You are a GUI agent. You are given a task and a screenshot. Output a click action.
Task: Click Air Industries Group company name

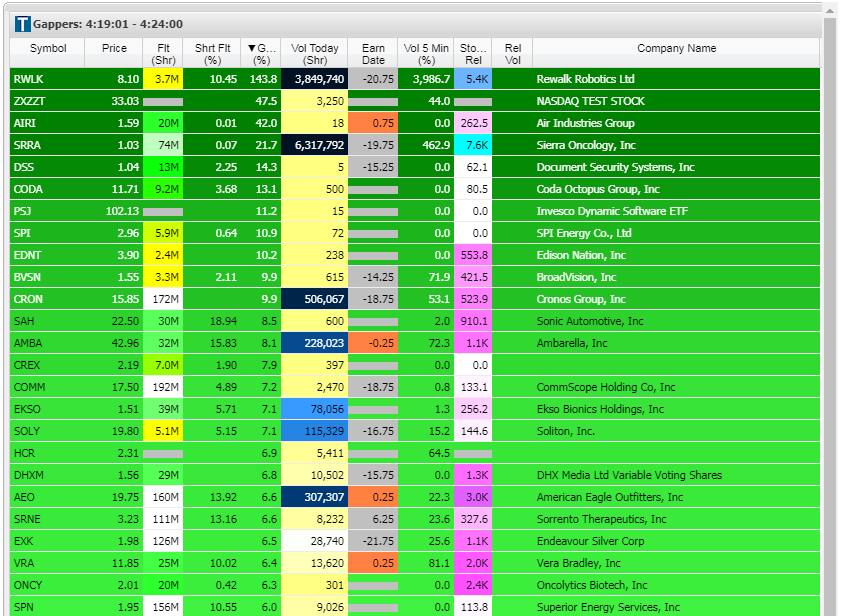[585, 123]
